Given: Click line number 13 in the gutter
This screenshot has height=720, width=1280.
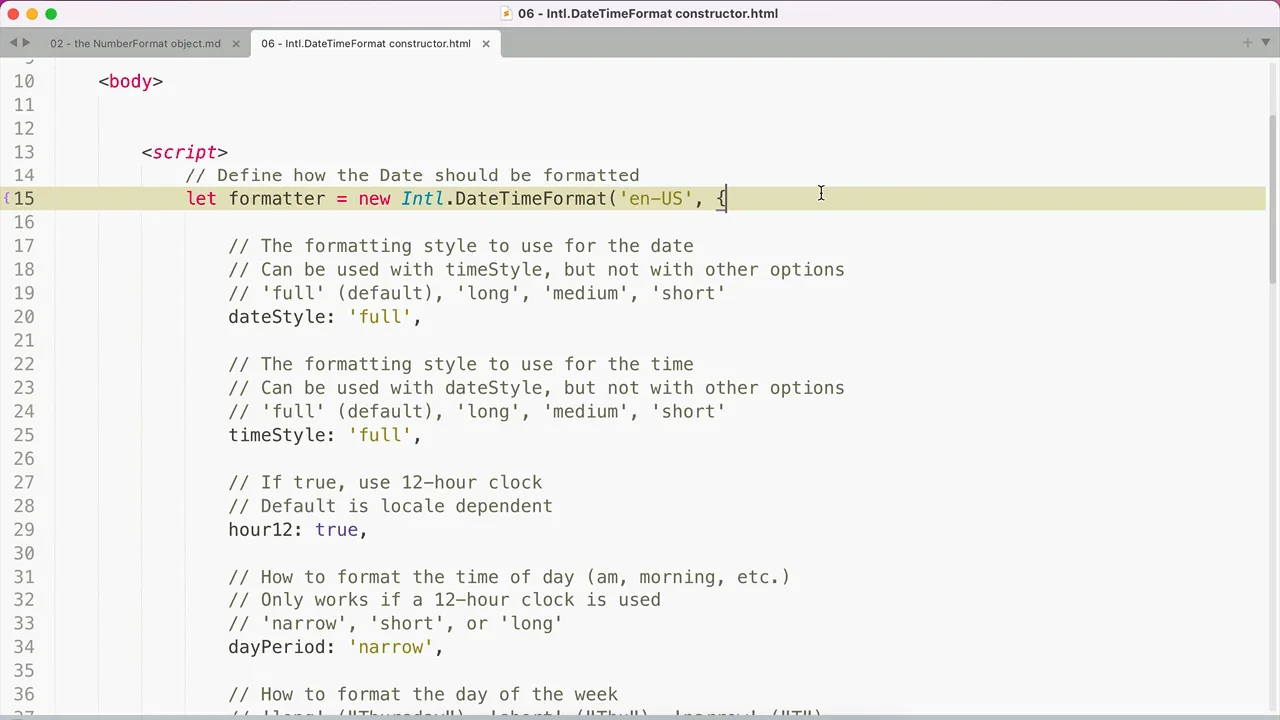Looking at the screenshot, I should click(x=24, y=152).
